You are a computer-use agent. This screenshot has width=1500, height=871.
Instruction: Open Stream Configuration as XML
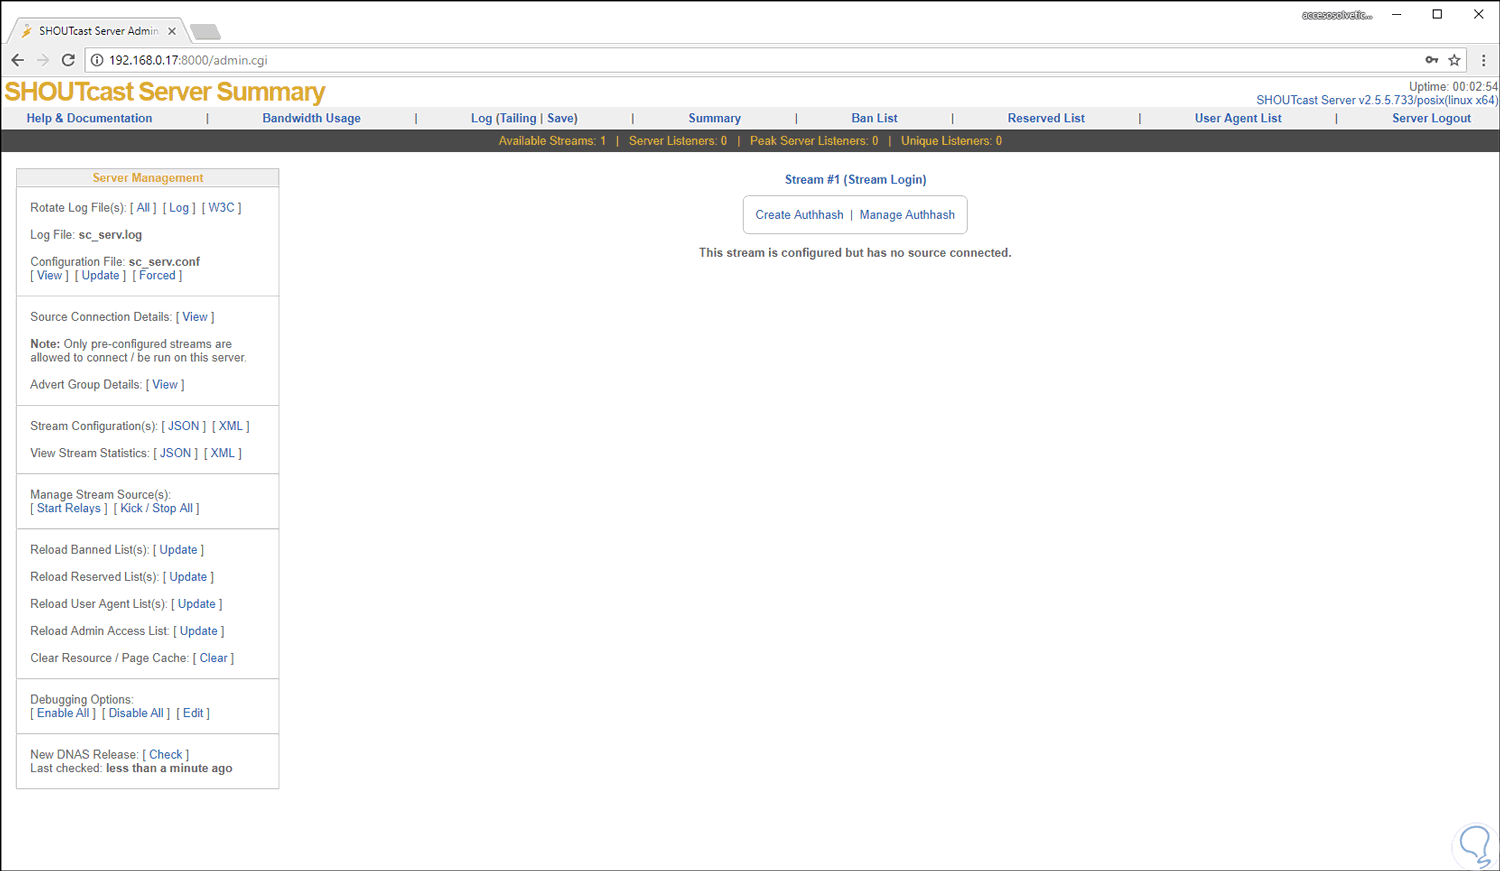point(231,426)
